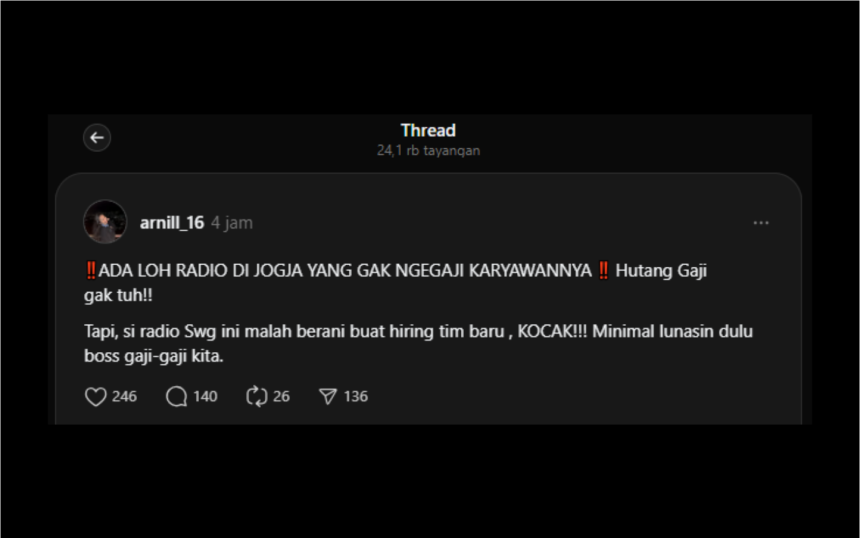Repost the thread using the repost arrows icon
860x538 pixels.
point(257,397)
